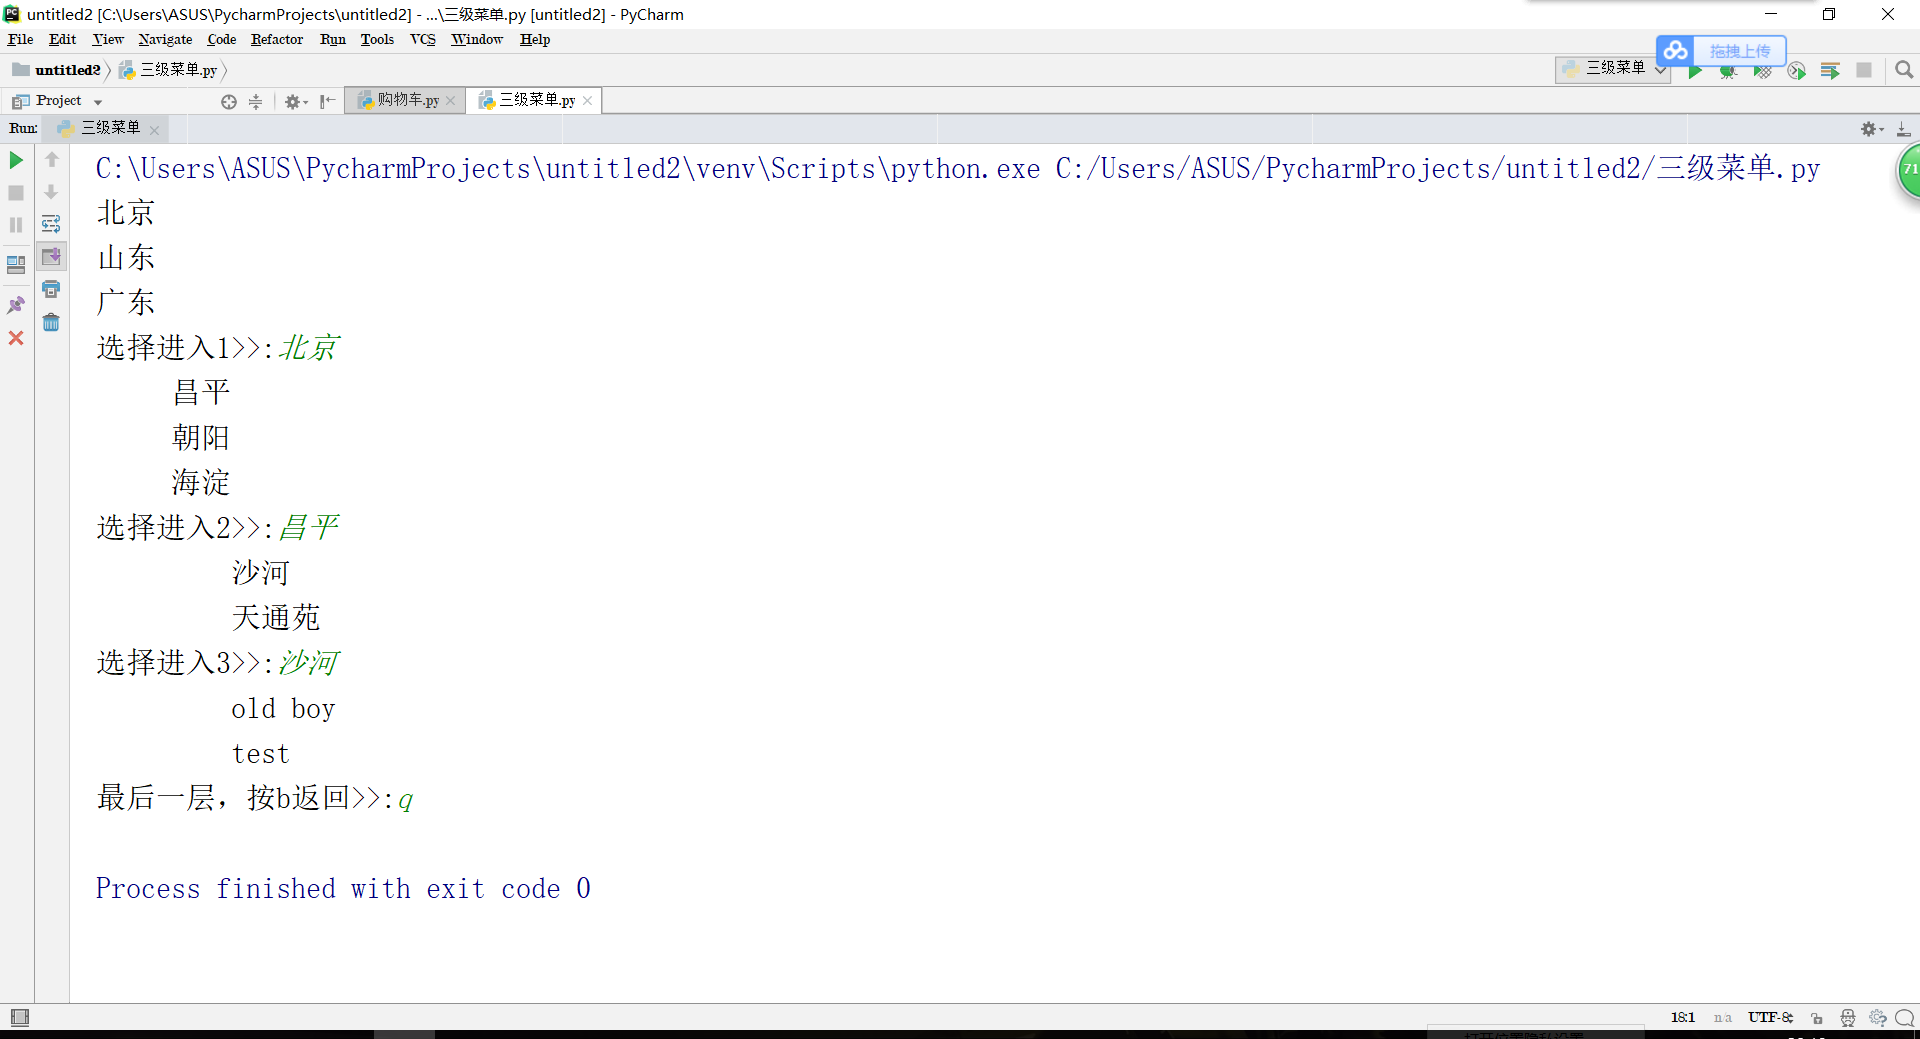Image resolution: width=1920 pixels, height=1039 pixels.
Task: Change file encoding UTF-8 selector
Action: coord(1770,1017)
